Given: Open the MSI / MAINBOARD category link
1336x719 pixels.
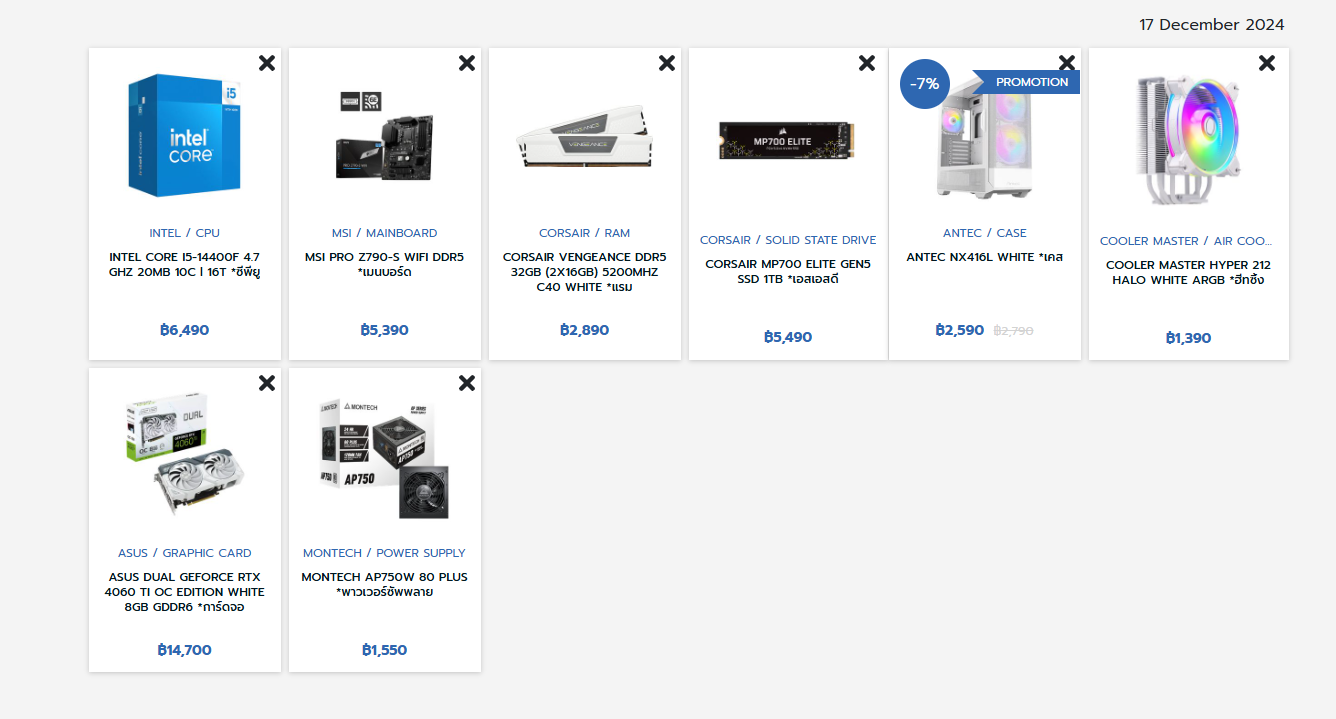Looking at the screenshot, I should 385,233.
